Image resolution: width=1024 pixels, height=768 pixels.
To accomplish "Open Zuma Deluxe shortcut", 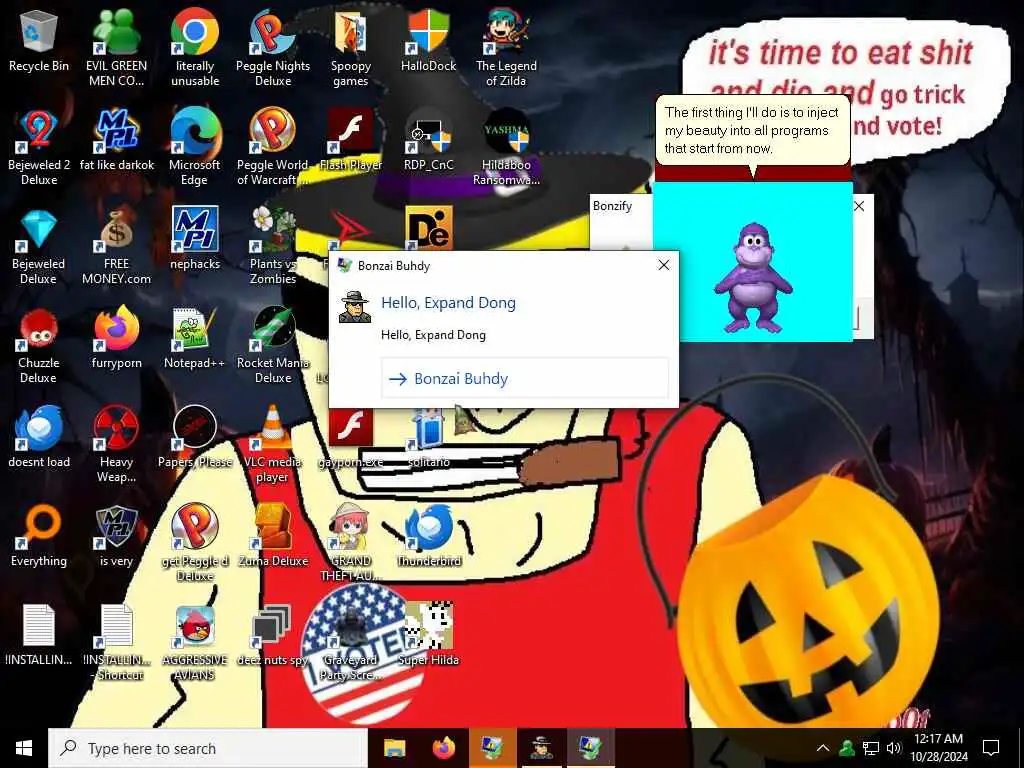I will (x=273, y=537).
